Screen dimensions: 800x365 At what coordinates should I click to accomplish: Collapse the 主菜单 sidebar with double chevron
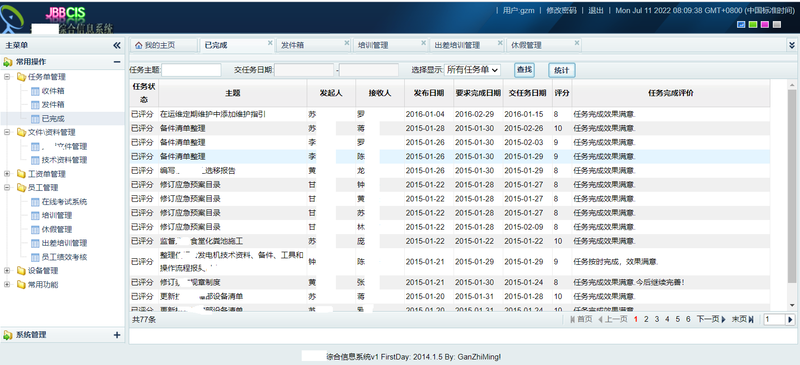pos(117,45)
